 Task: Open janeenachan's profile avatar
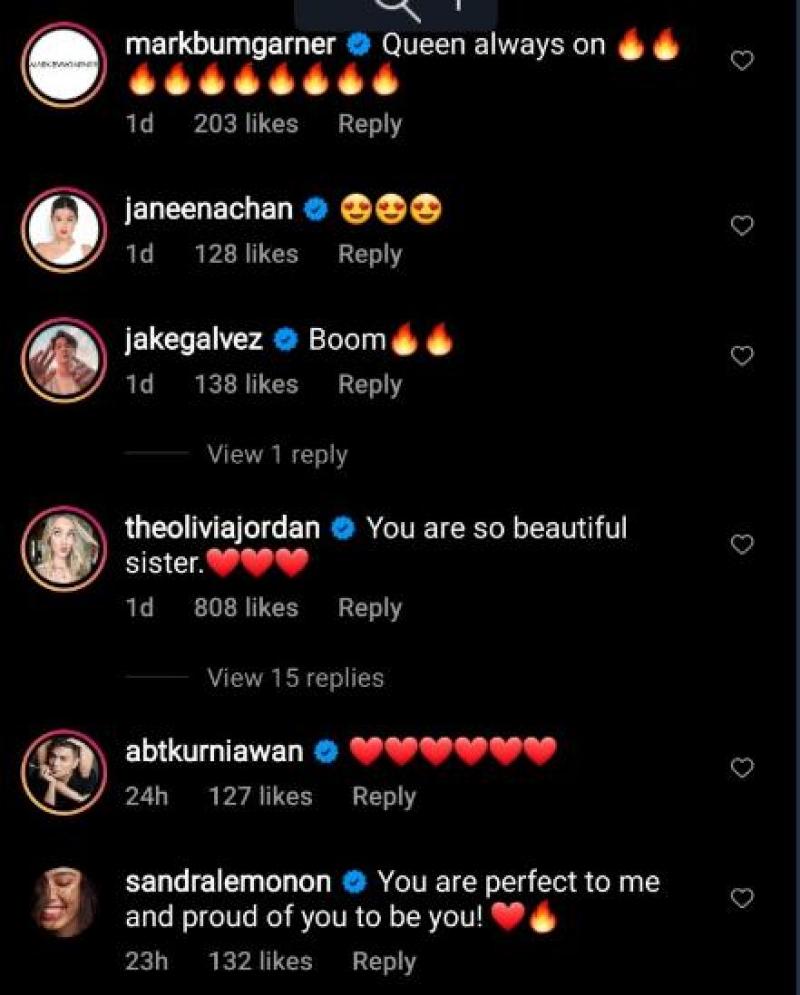click(x=64, y=227)
